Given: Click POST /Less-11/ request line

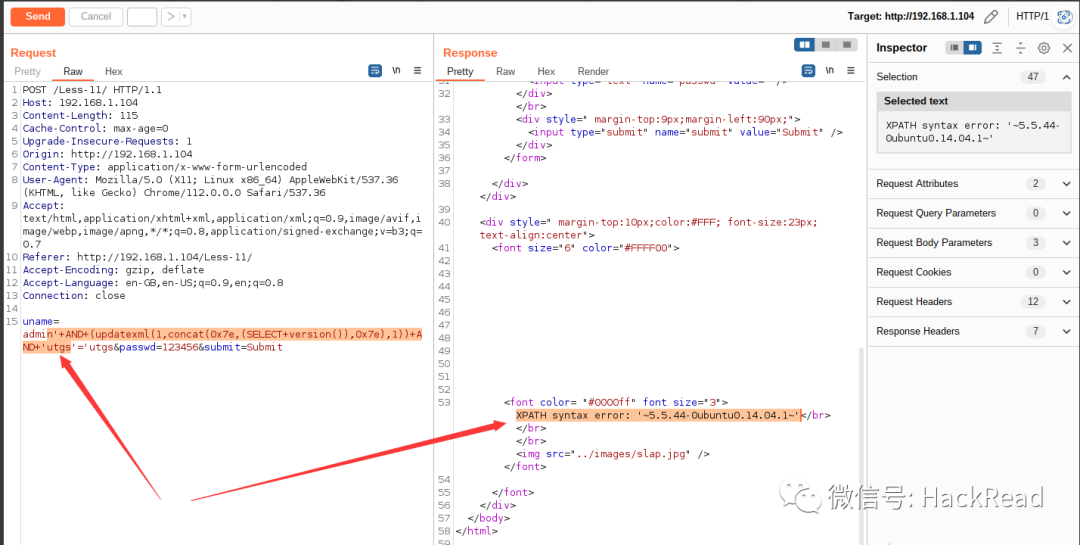Looking at the screenshot, I should coord(92,90).
